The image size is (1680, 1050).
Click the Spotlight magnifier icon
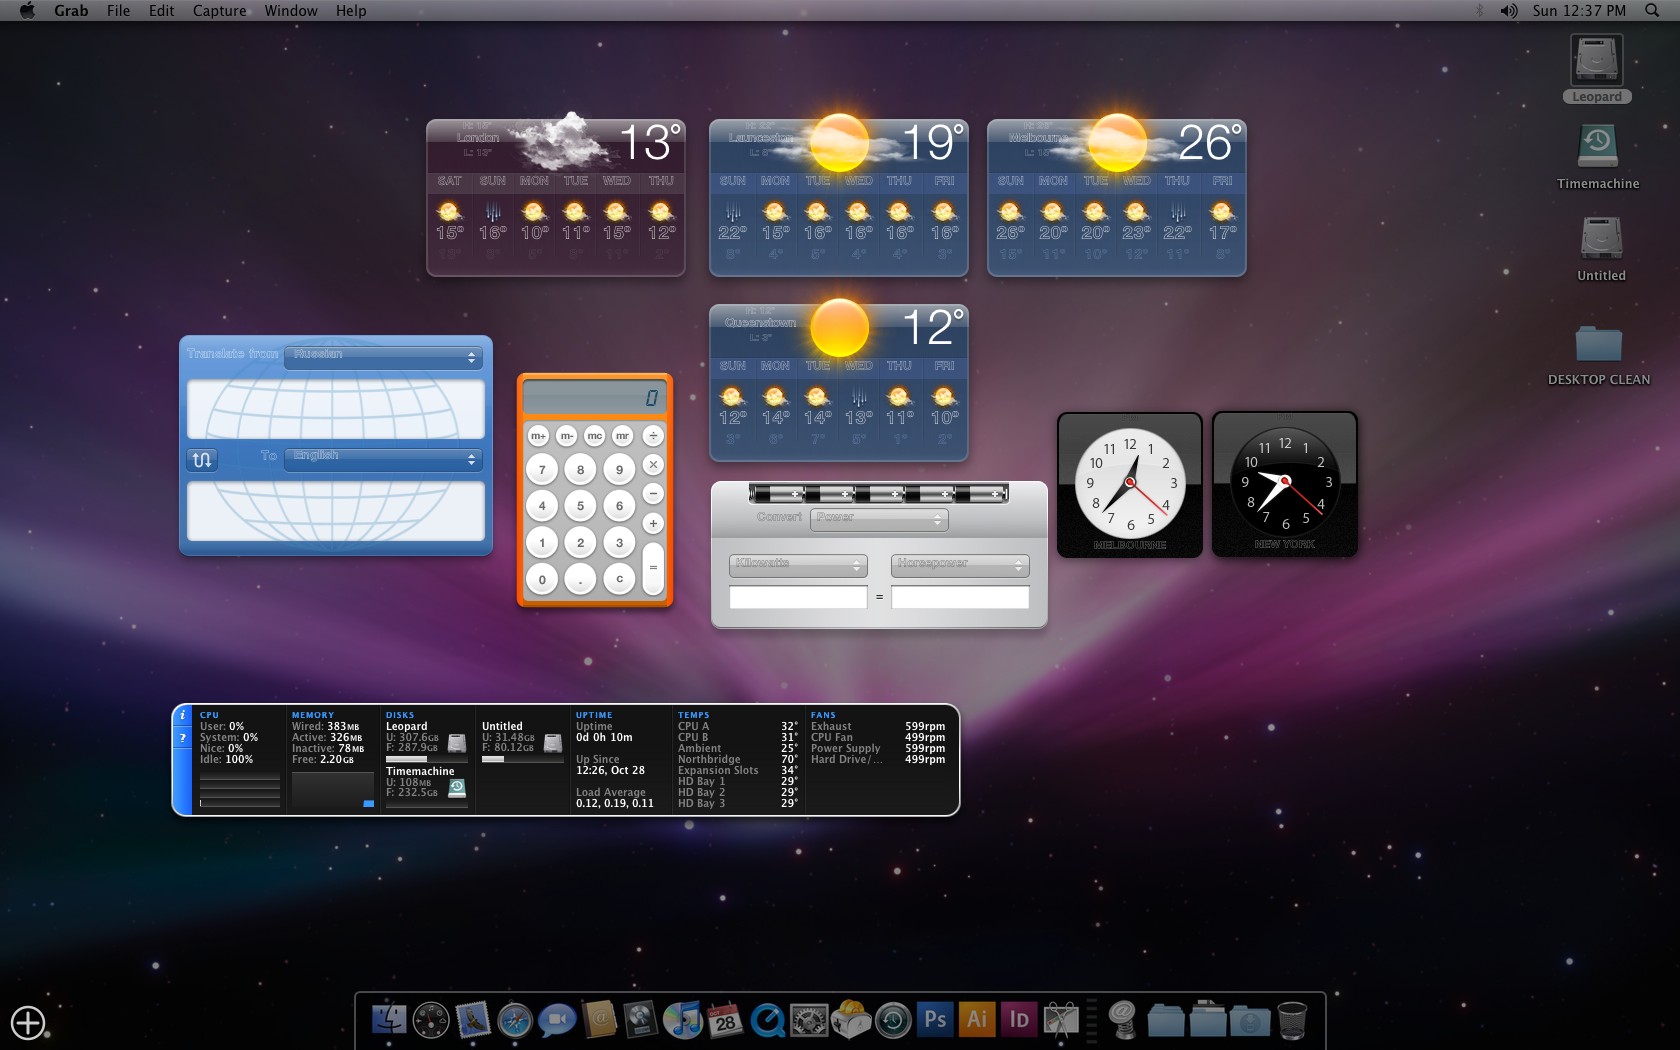coord(1652,11)
